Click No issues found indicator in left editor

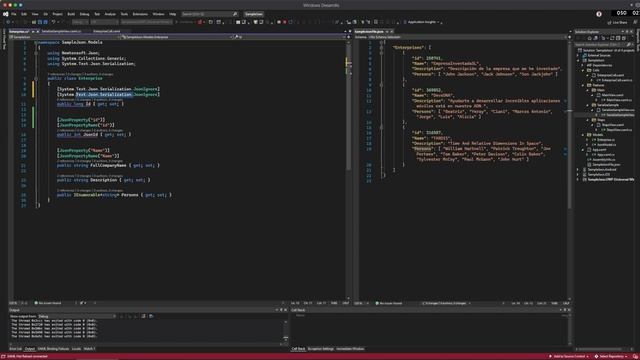(x=48, y=303)
